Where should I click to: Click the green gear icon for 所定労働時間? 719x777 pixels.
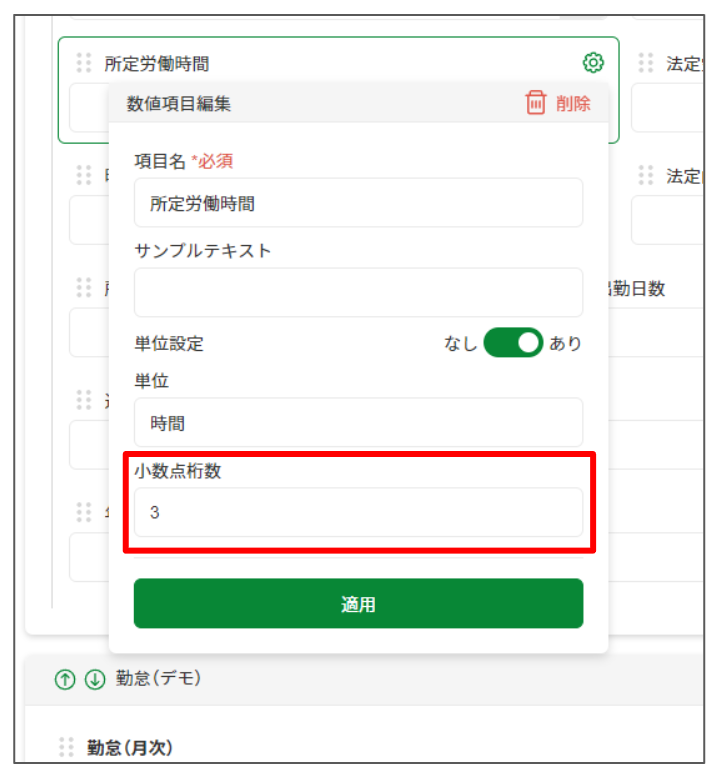pyautogui.click(x=593, y=63)
